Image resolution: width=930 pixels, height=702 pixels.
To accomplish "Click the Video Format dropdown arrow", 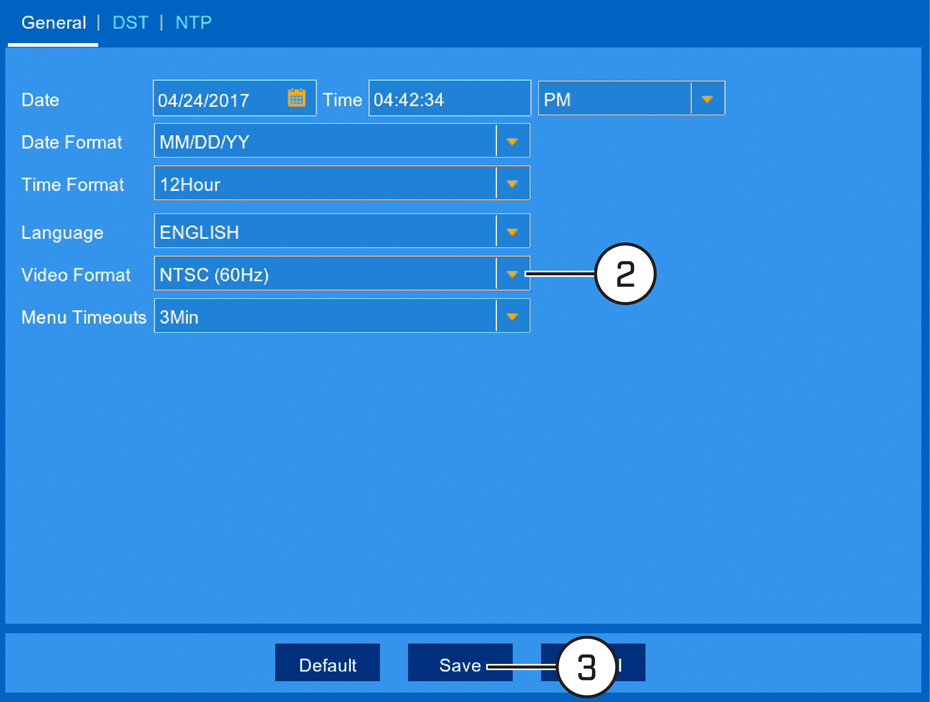I will pos(512,274).
